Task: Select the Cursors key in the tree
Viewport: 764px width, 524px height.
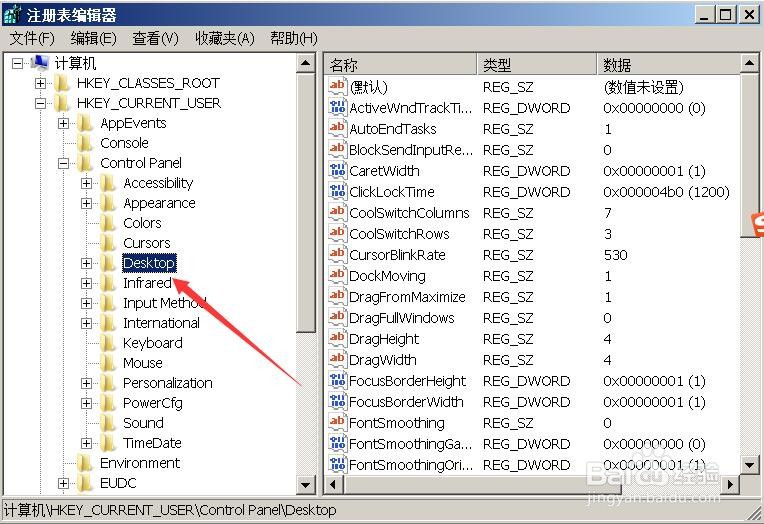Action: tap(147, 243)
